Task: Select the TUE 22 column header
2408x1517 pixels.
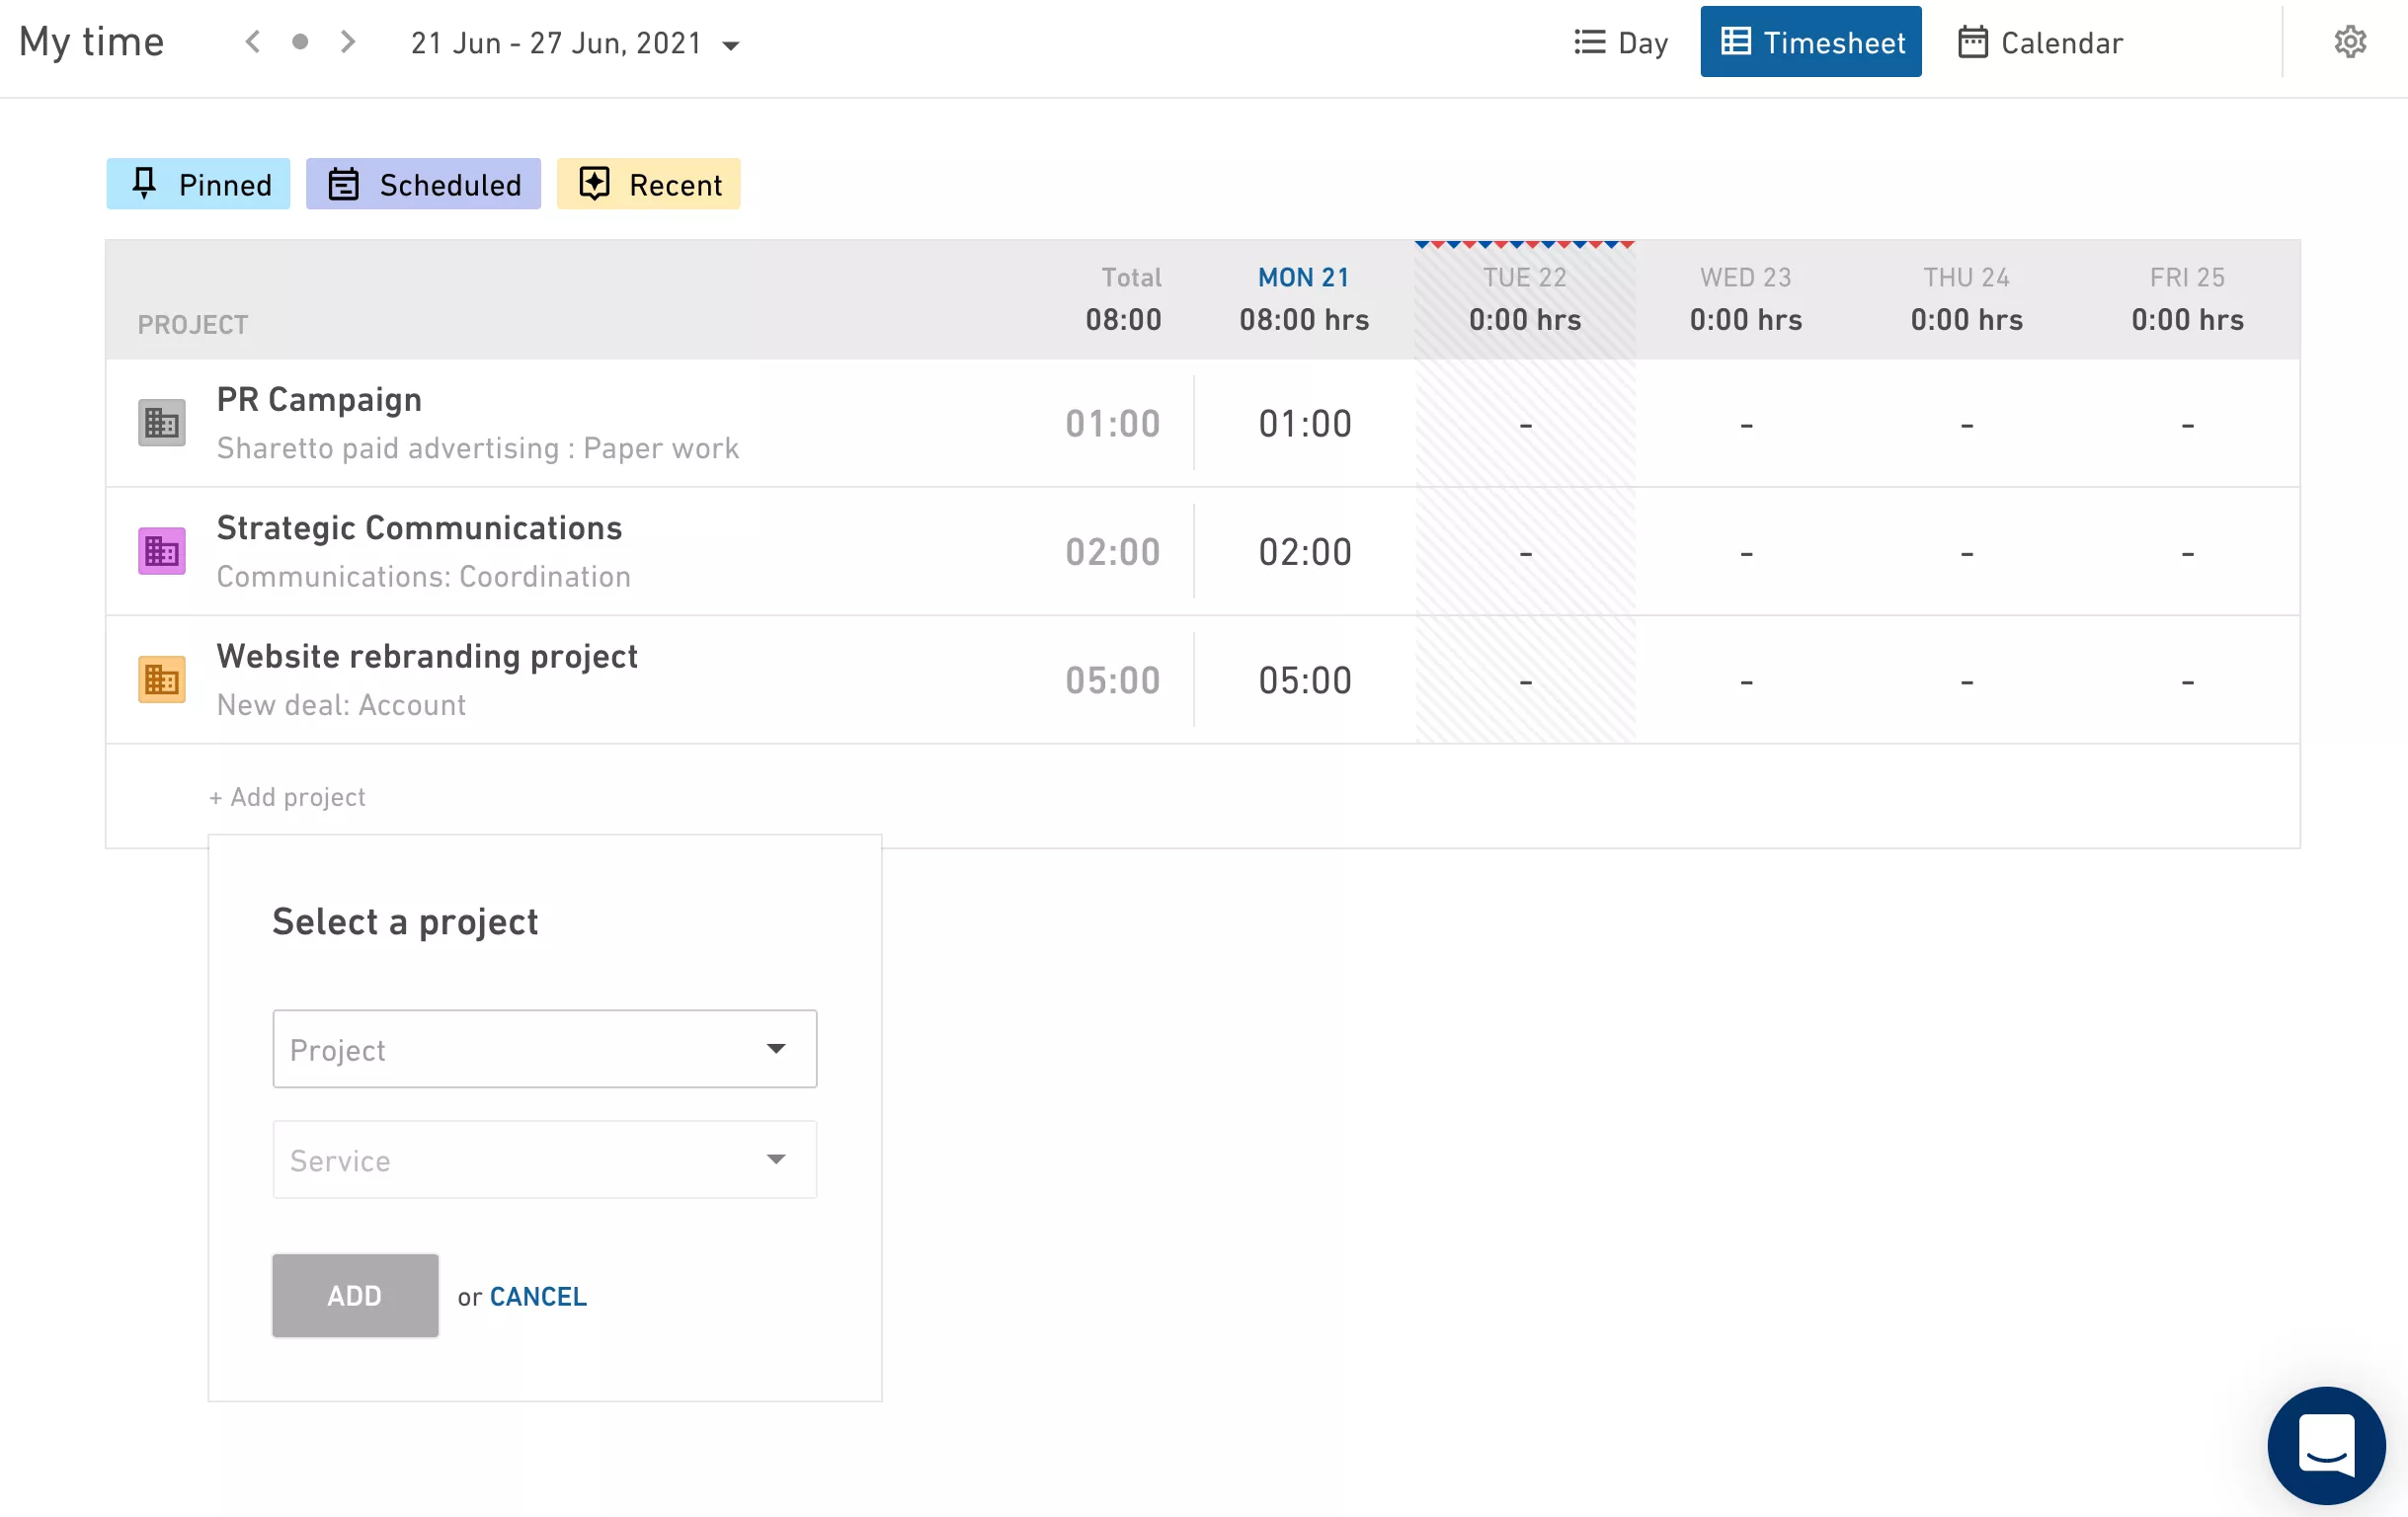Action: click(1525, 298)
